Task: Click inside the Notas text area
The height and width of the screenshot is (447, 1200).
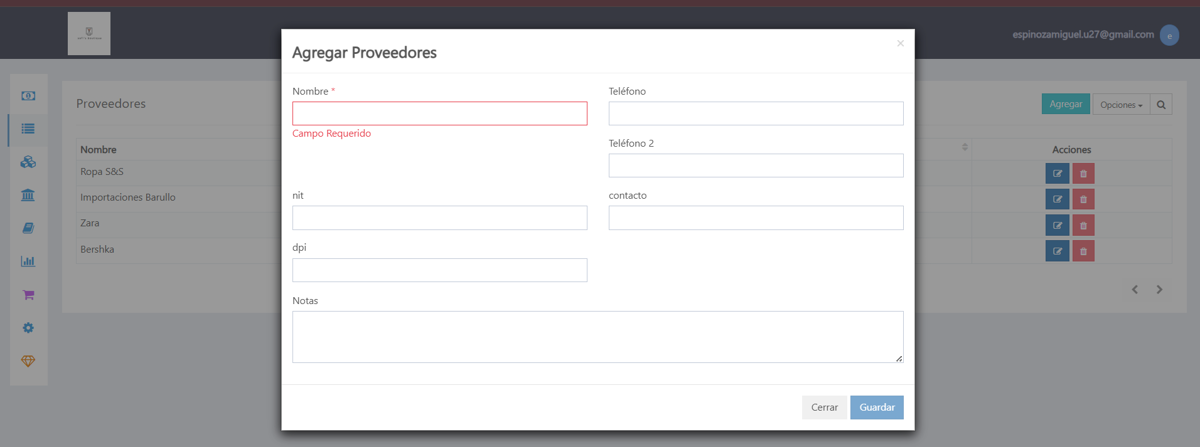Action: click(598, 336)
